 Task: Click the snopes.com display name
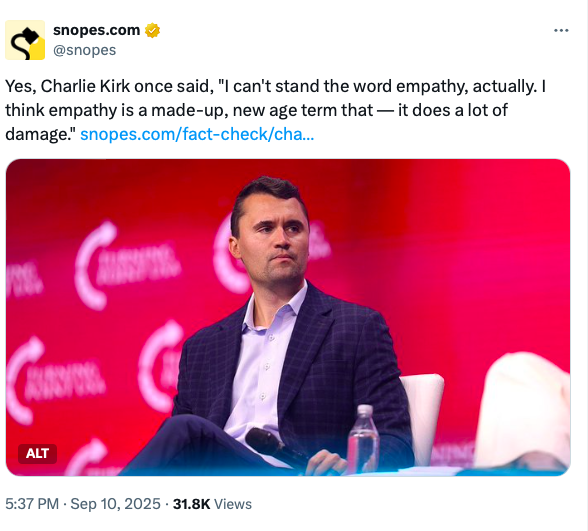coord(97,30)
